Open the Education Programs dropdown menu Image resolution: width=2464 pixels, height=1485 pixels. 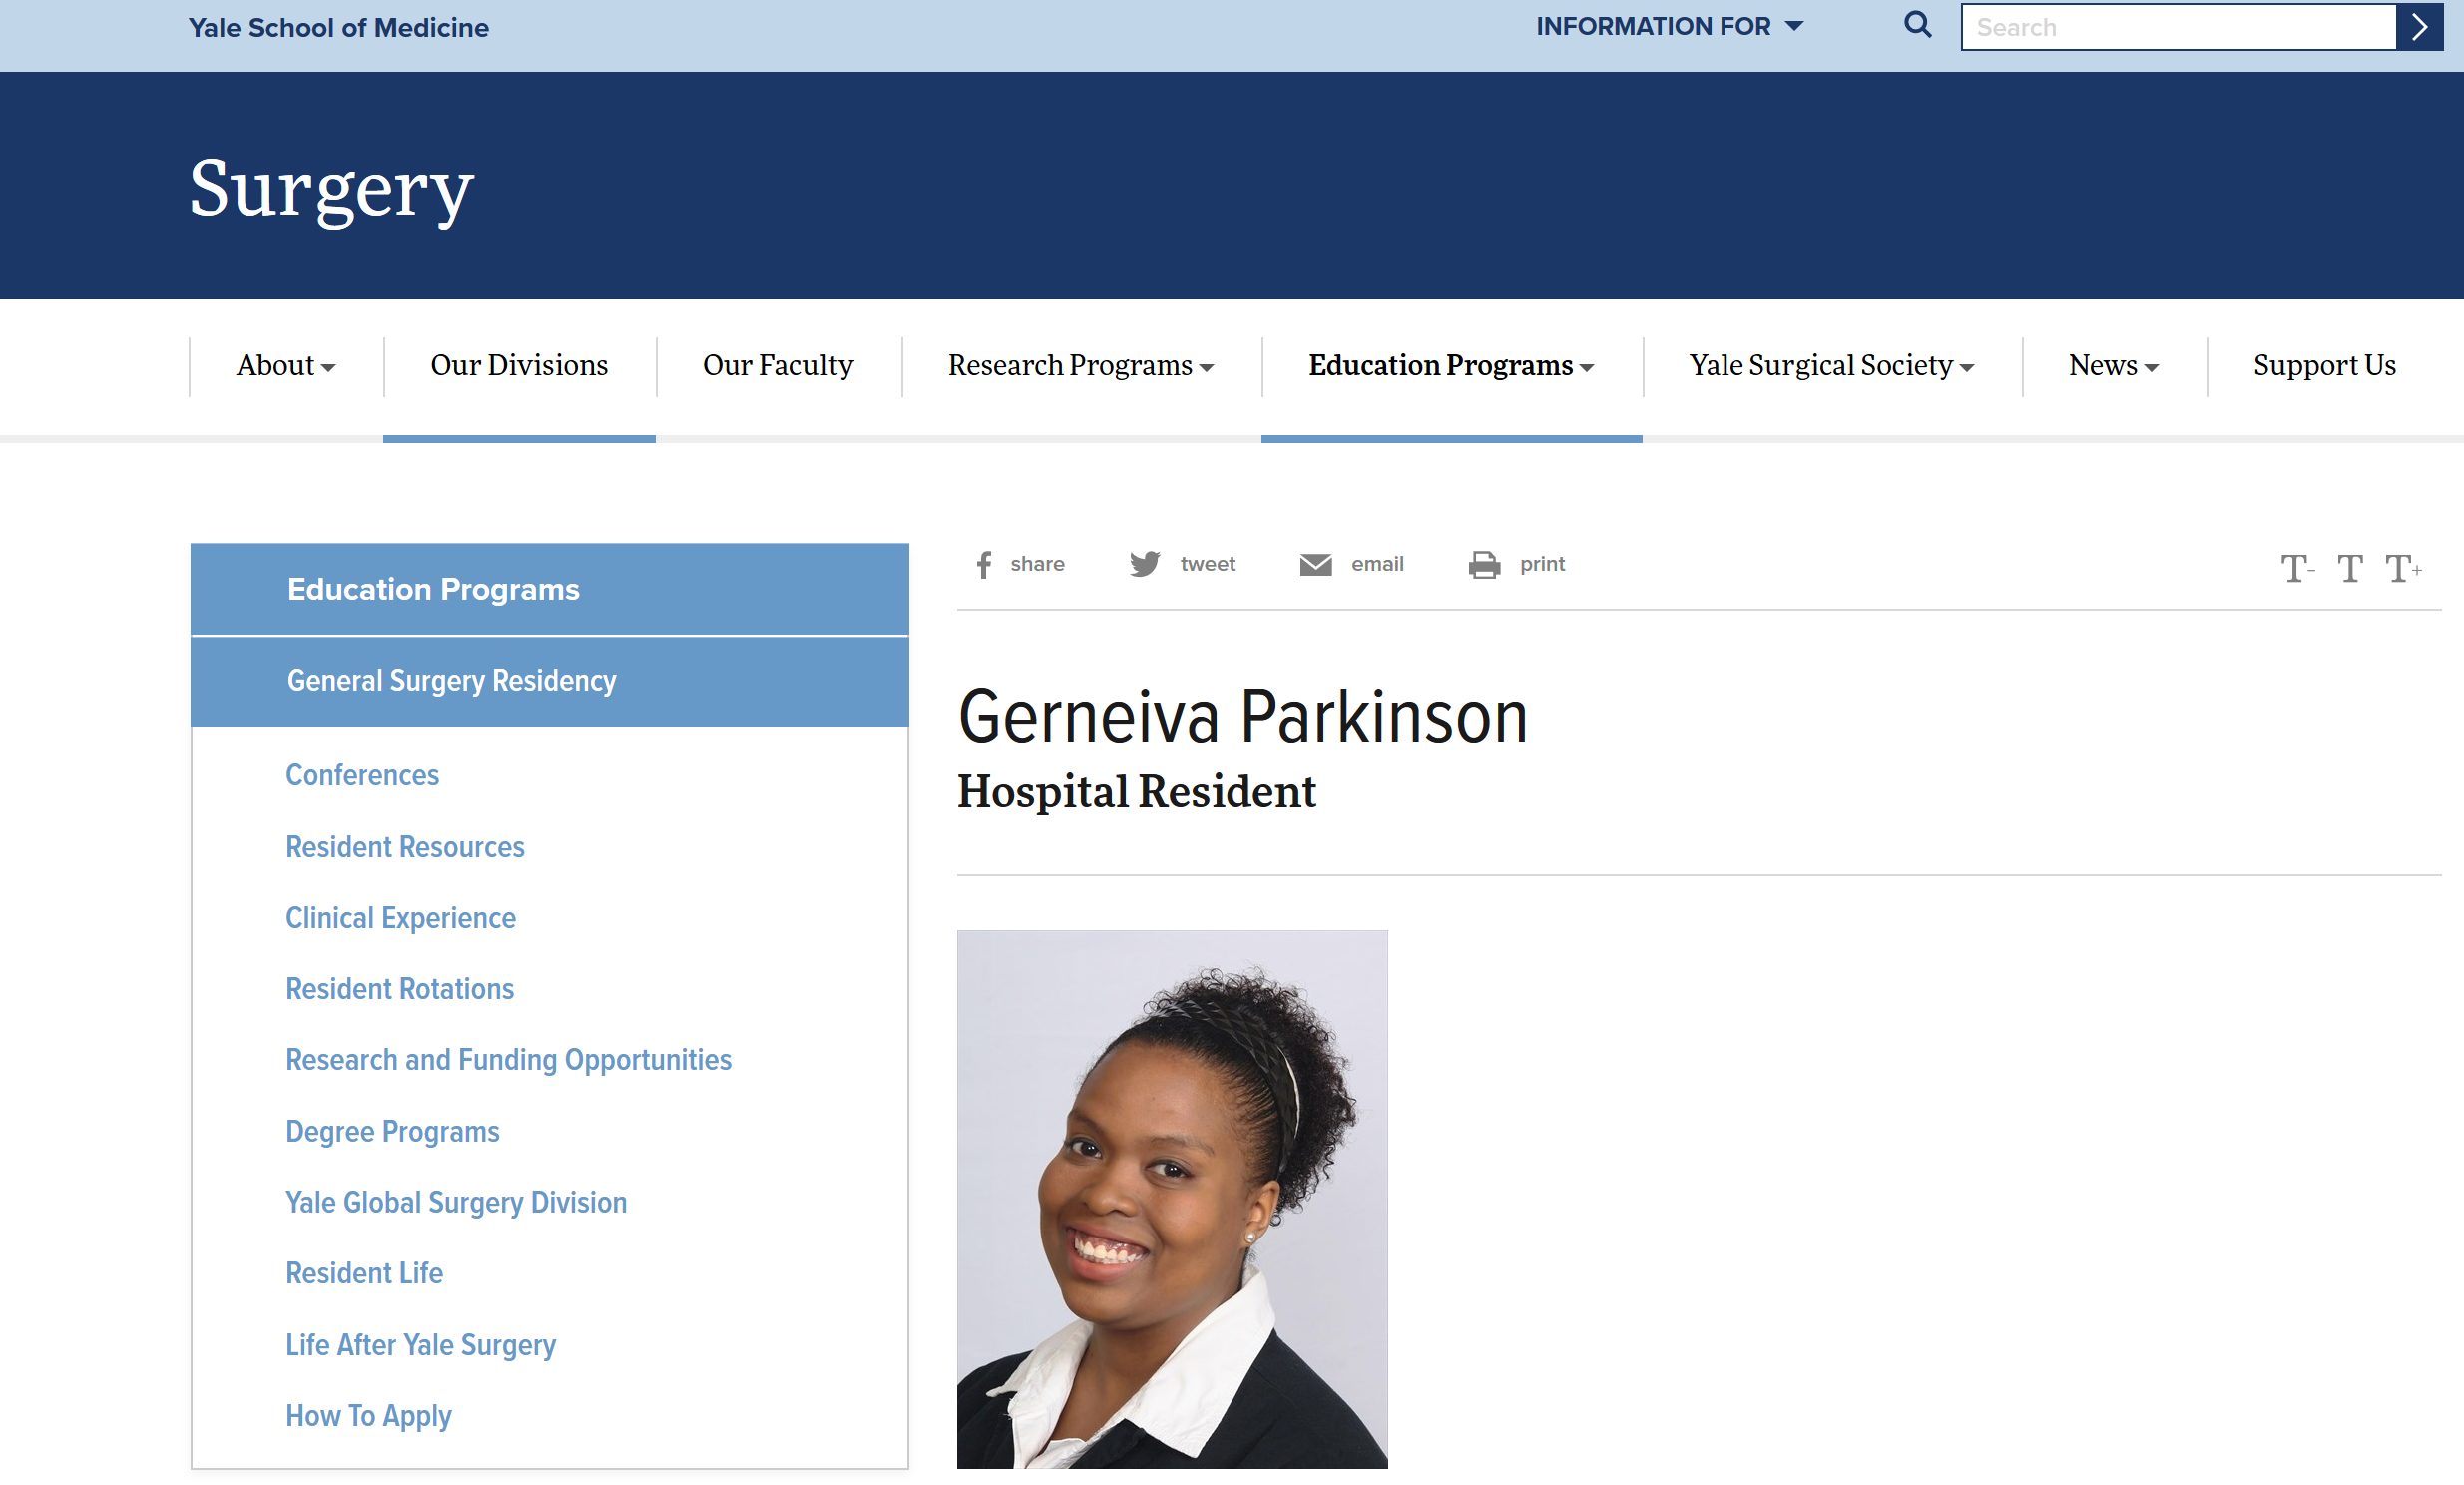(1451, 366)
